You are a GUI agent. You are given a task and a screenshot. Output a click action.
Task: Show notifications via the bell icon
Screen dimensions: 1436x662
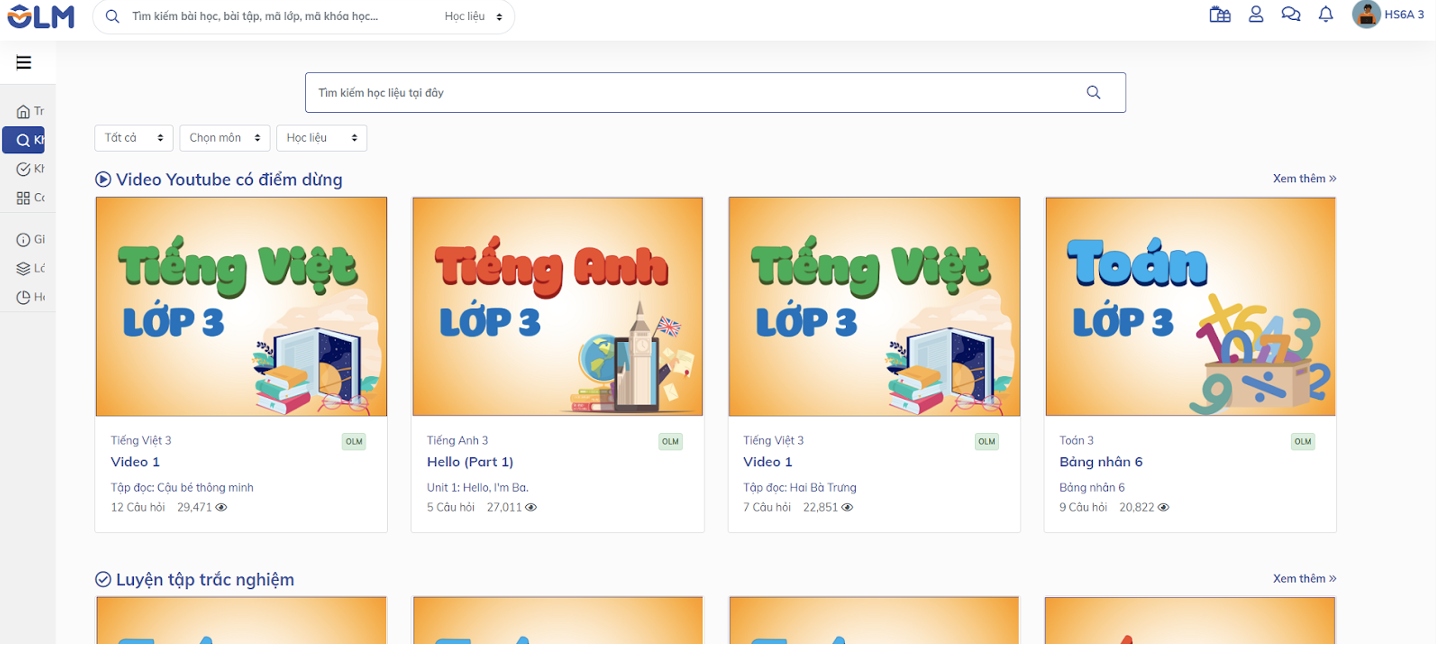coord(1326,15)
